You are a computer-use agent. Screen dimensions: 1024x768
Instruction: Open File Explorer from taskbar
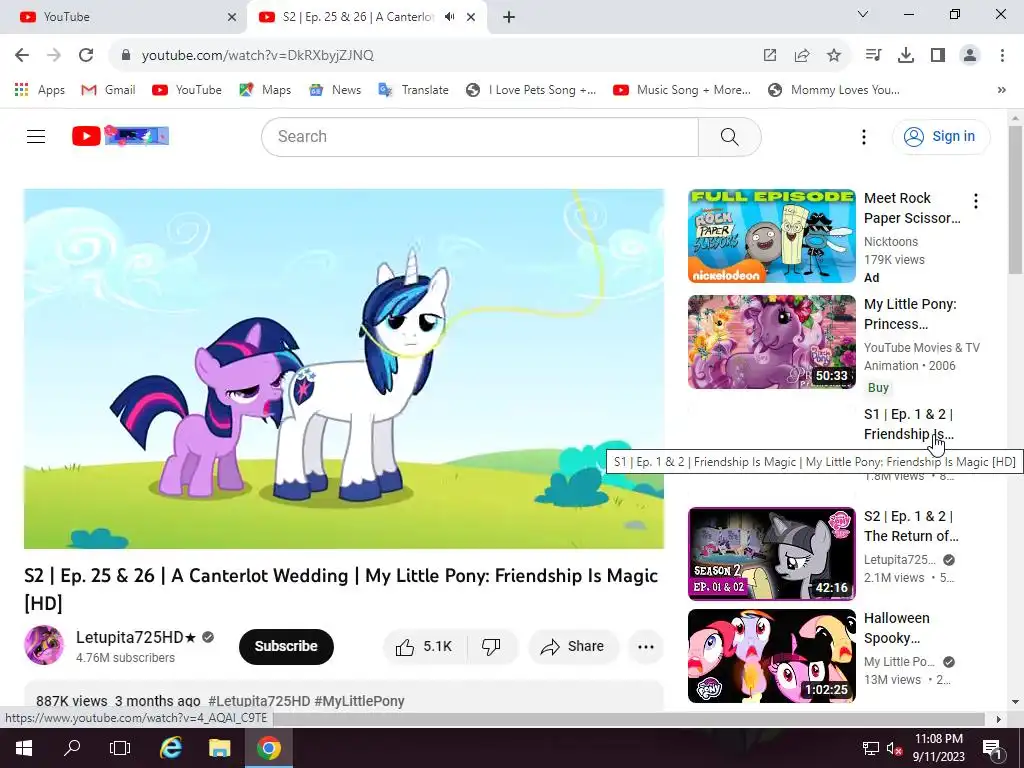(x=219, y=748)
